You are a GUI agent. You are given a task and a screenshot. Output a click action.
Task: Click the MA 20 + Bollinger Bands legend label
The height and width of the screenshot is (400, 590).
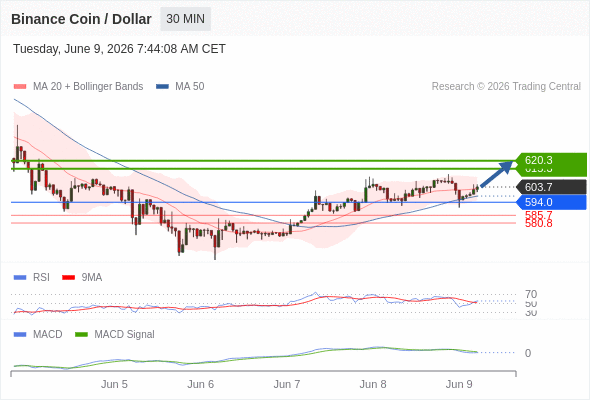[88, 87]
